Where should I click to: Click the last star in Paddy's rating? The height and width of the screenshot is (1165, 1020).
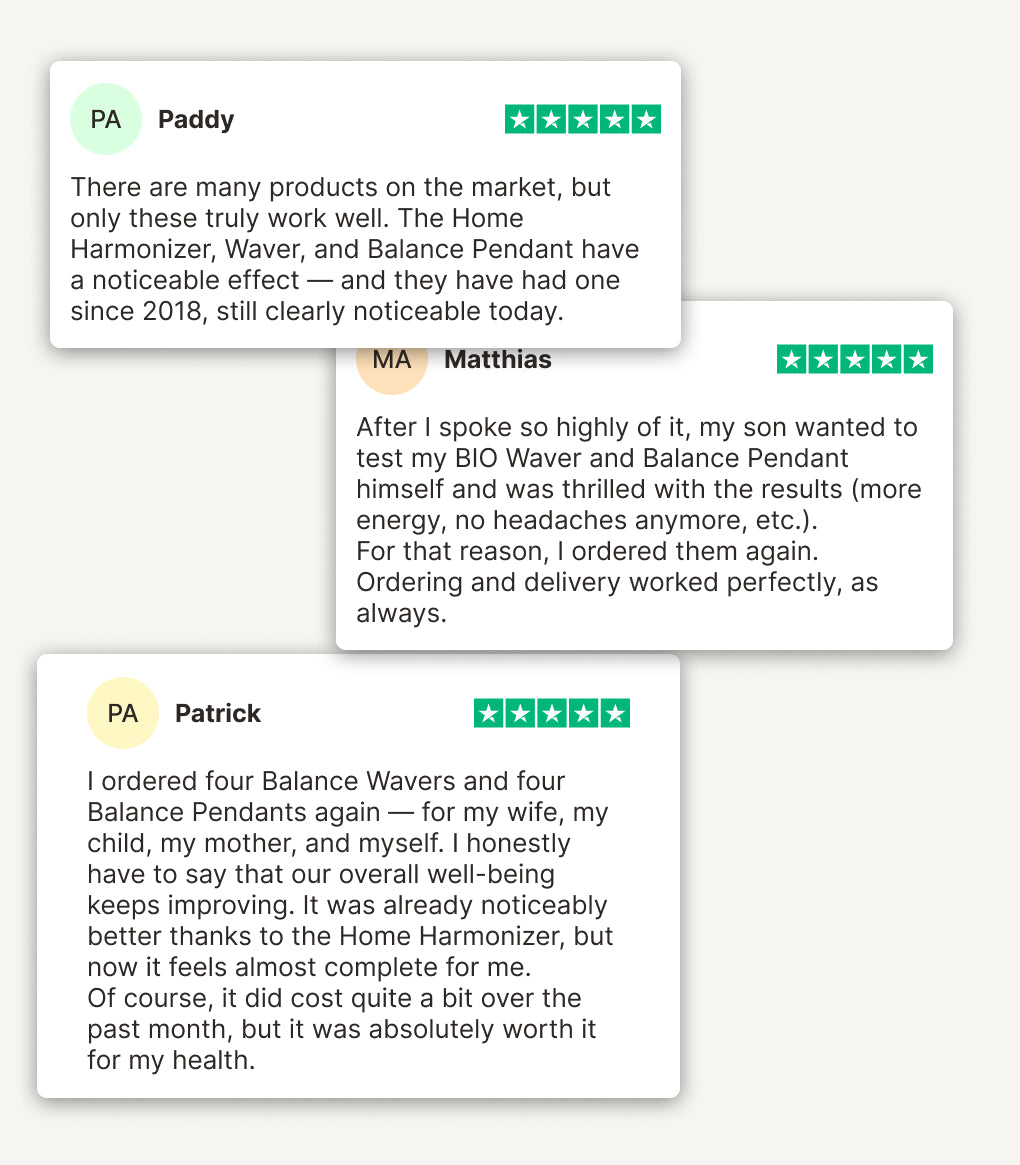[646, 120]
